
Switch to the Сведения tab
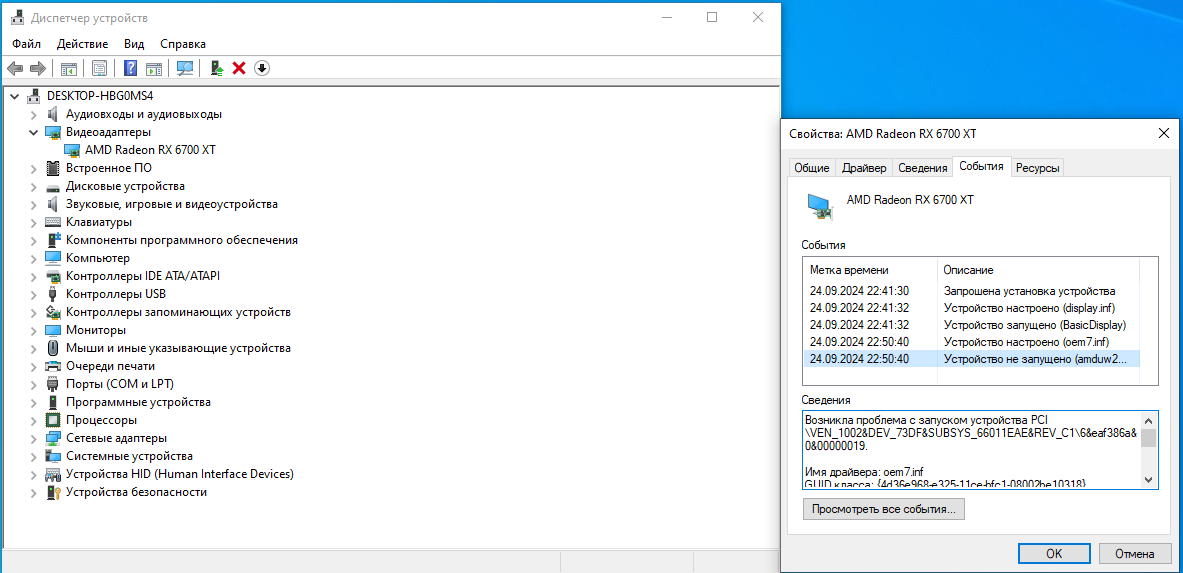pyautogui.click(x=923, y=168)
